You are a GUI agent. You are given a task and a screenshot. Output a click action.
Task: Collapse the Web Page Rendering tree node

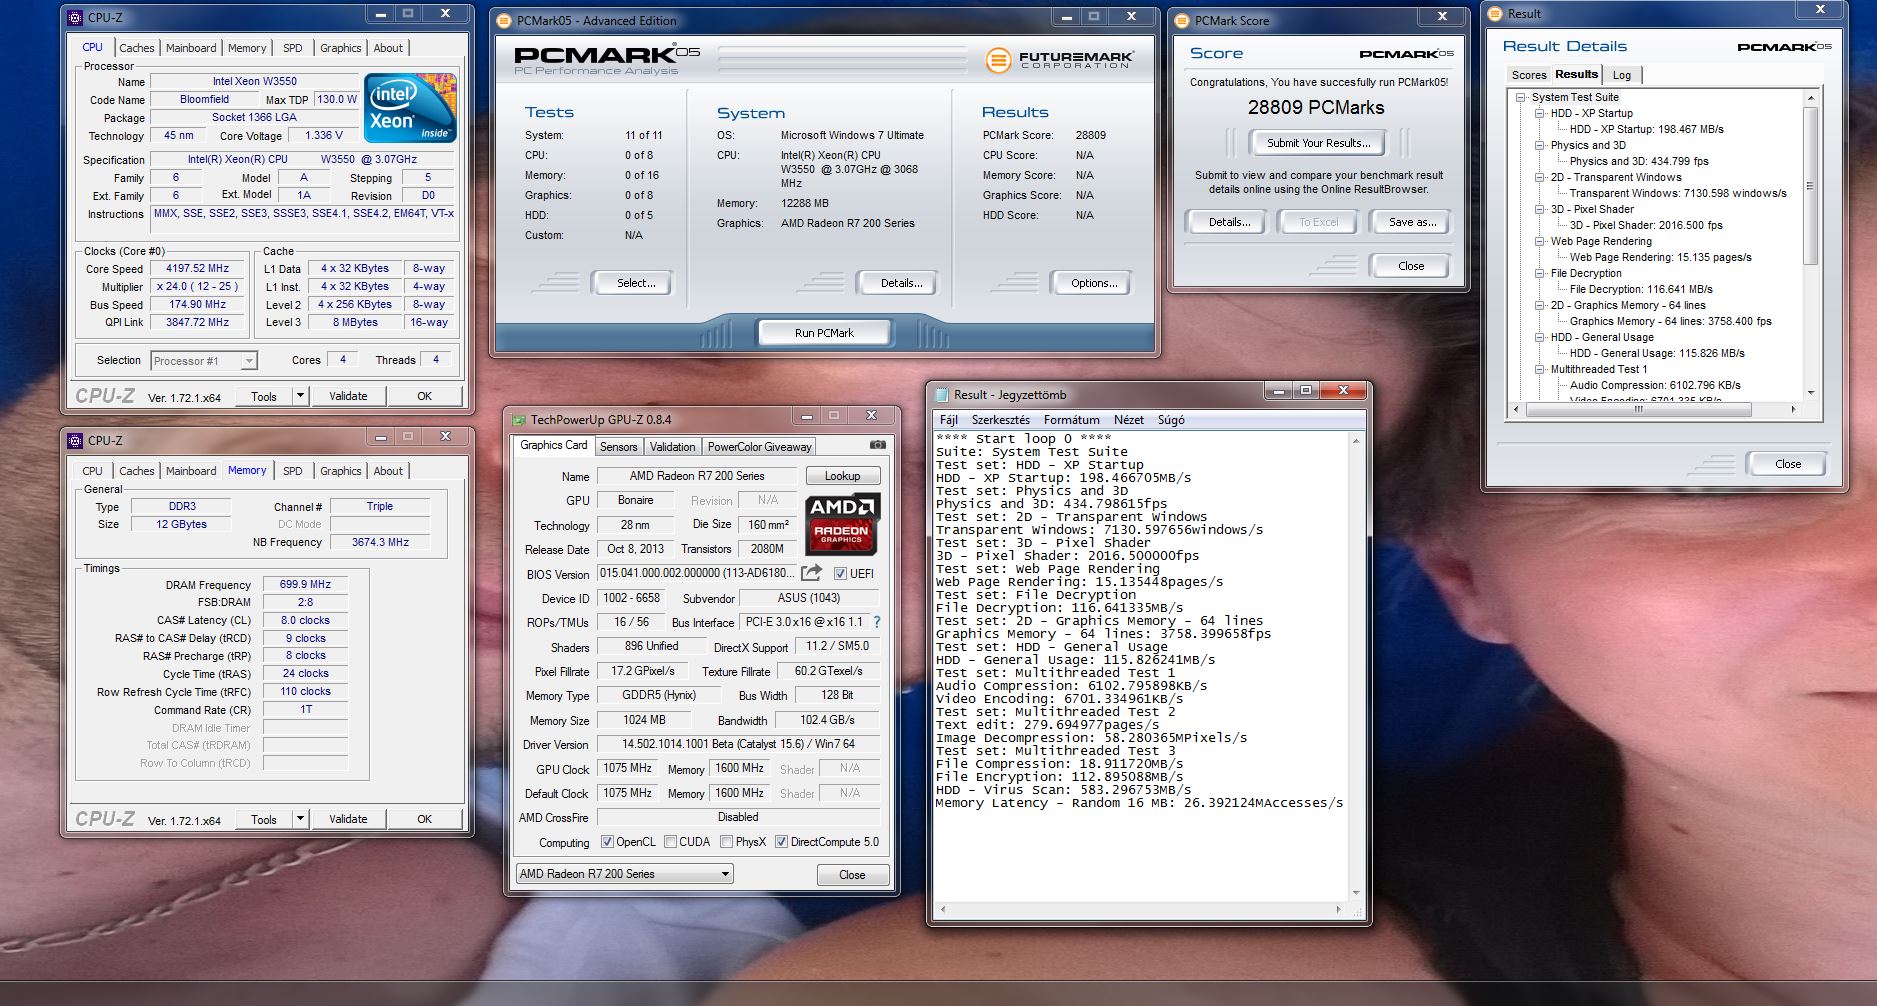[x=1540, y=241]
